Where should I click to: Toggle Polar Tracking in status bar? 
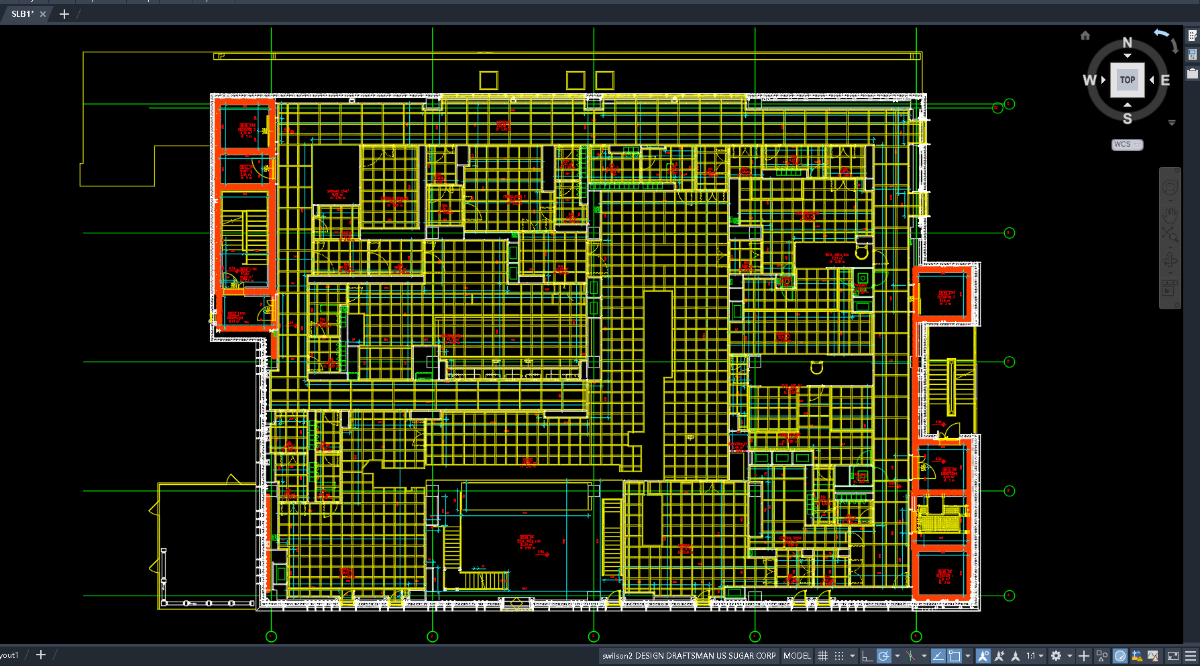click(884, 656)
